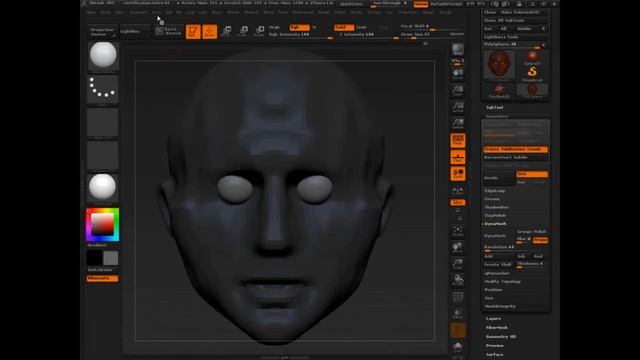Open the empty texture slot
The height and width of the screenshot is (360, 640).
coord(103,155)
